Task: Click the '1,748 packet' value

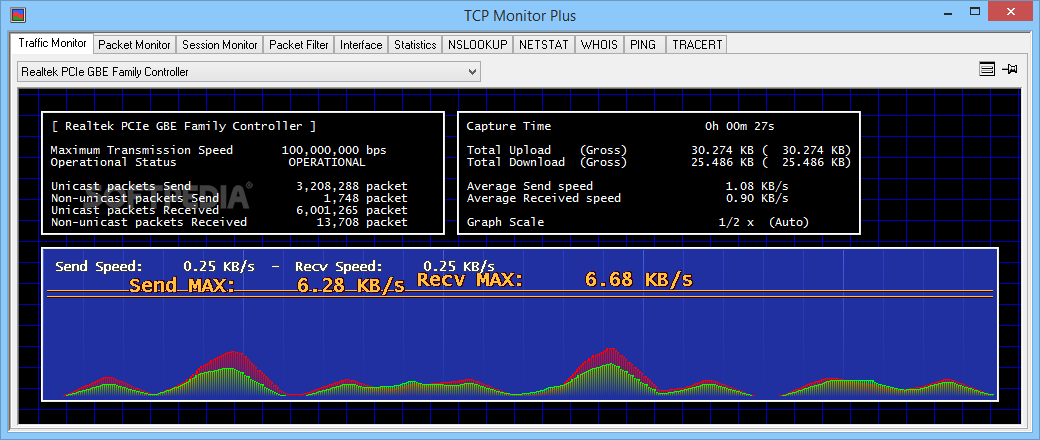Action: (x=365, y=198)
